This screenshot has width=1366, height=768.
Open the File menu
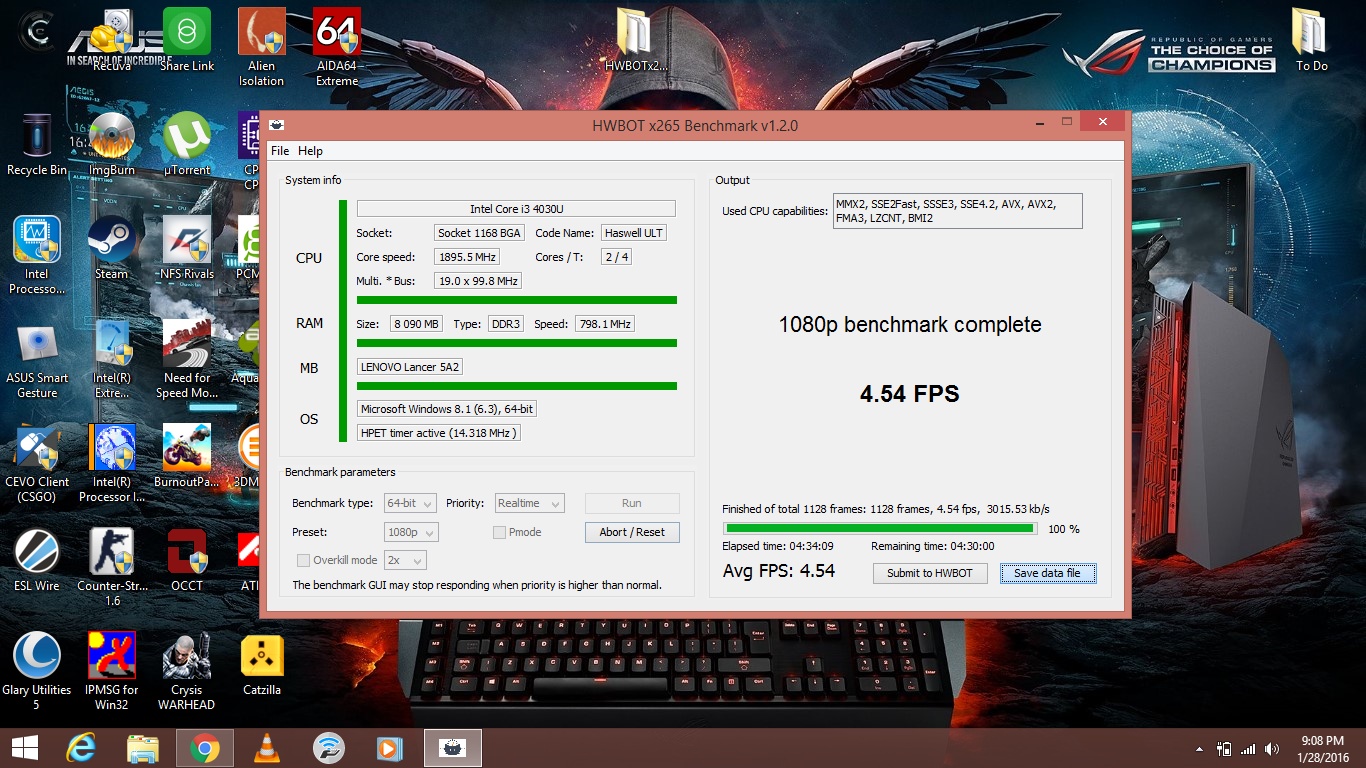[280, 151]
